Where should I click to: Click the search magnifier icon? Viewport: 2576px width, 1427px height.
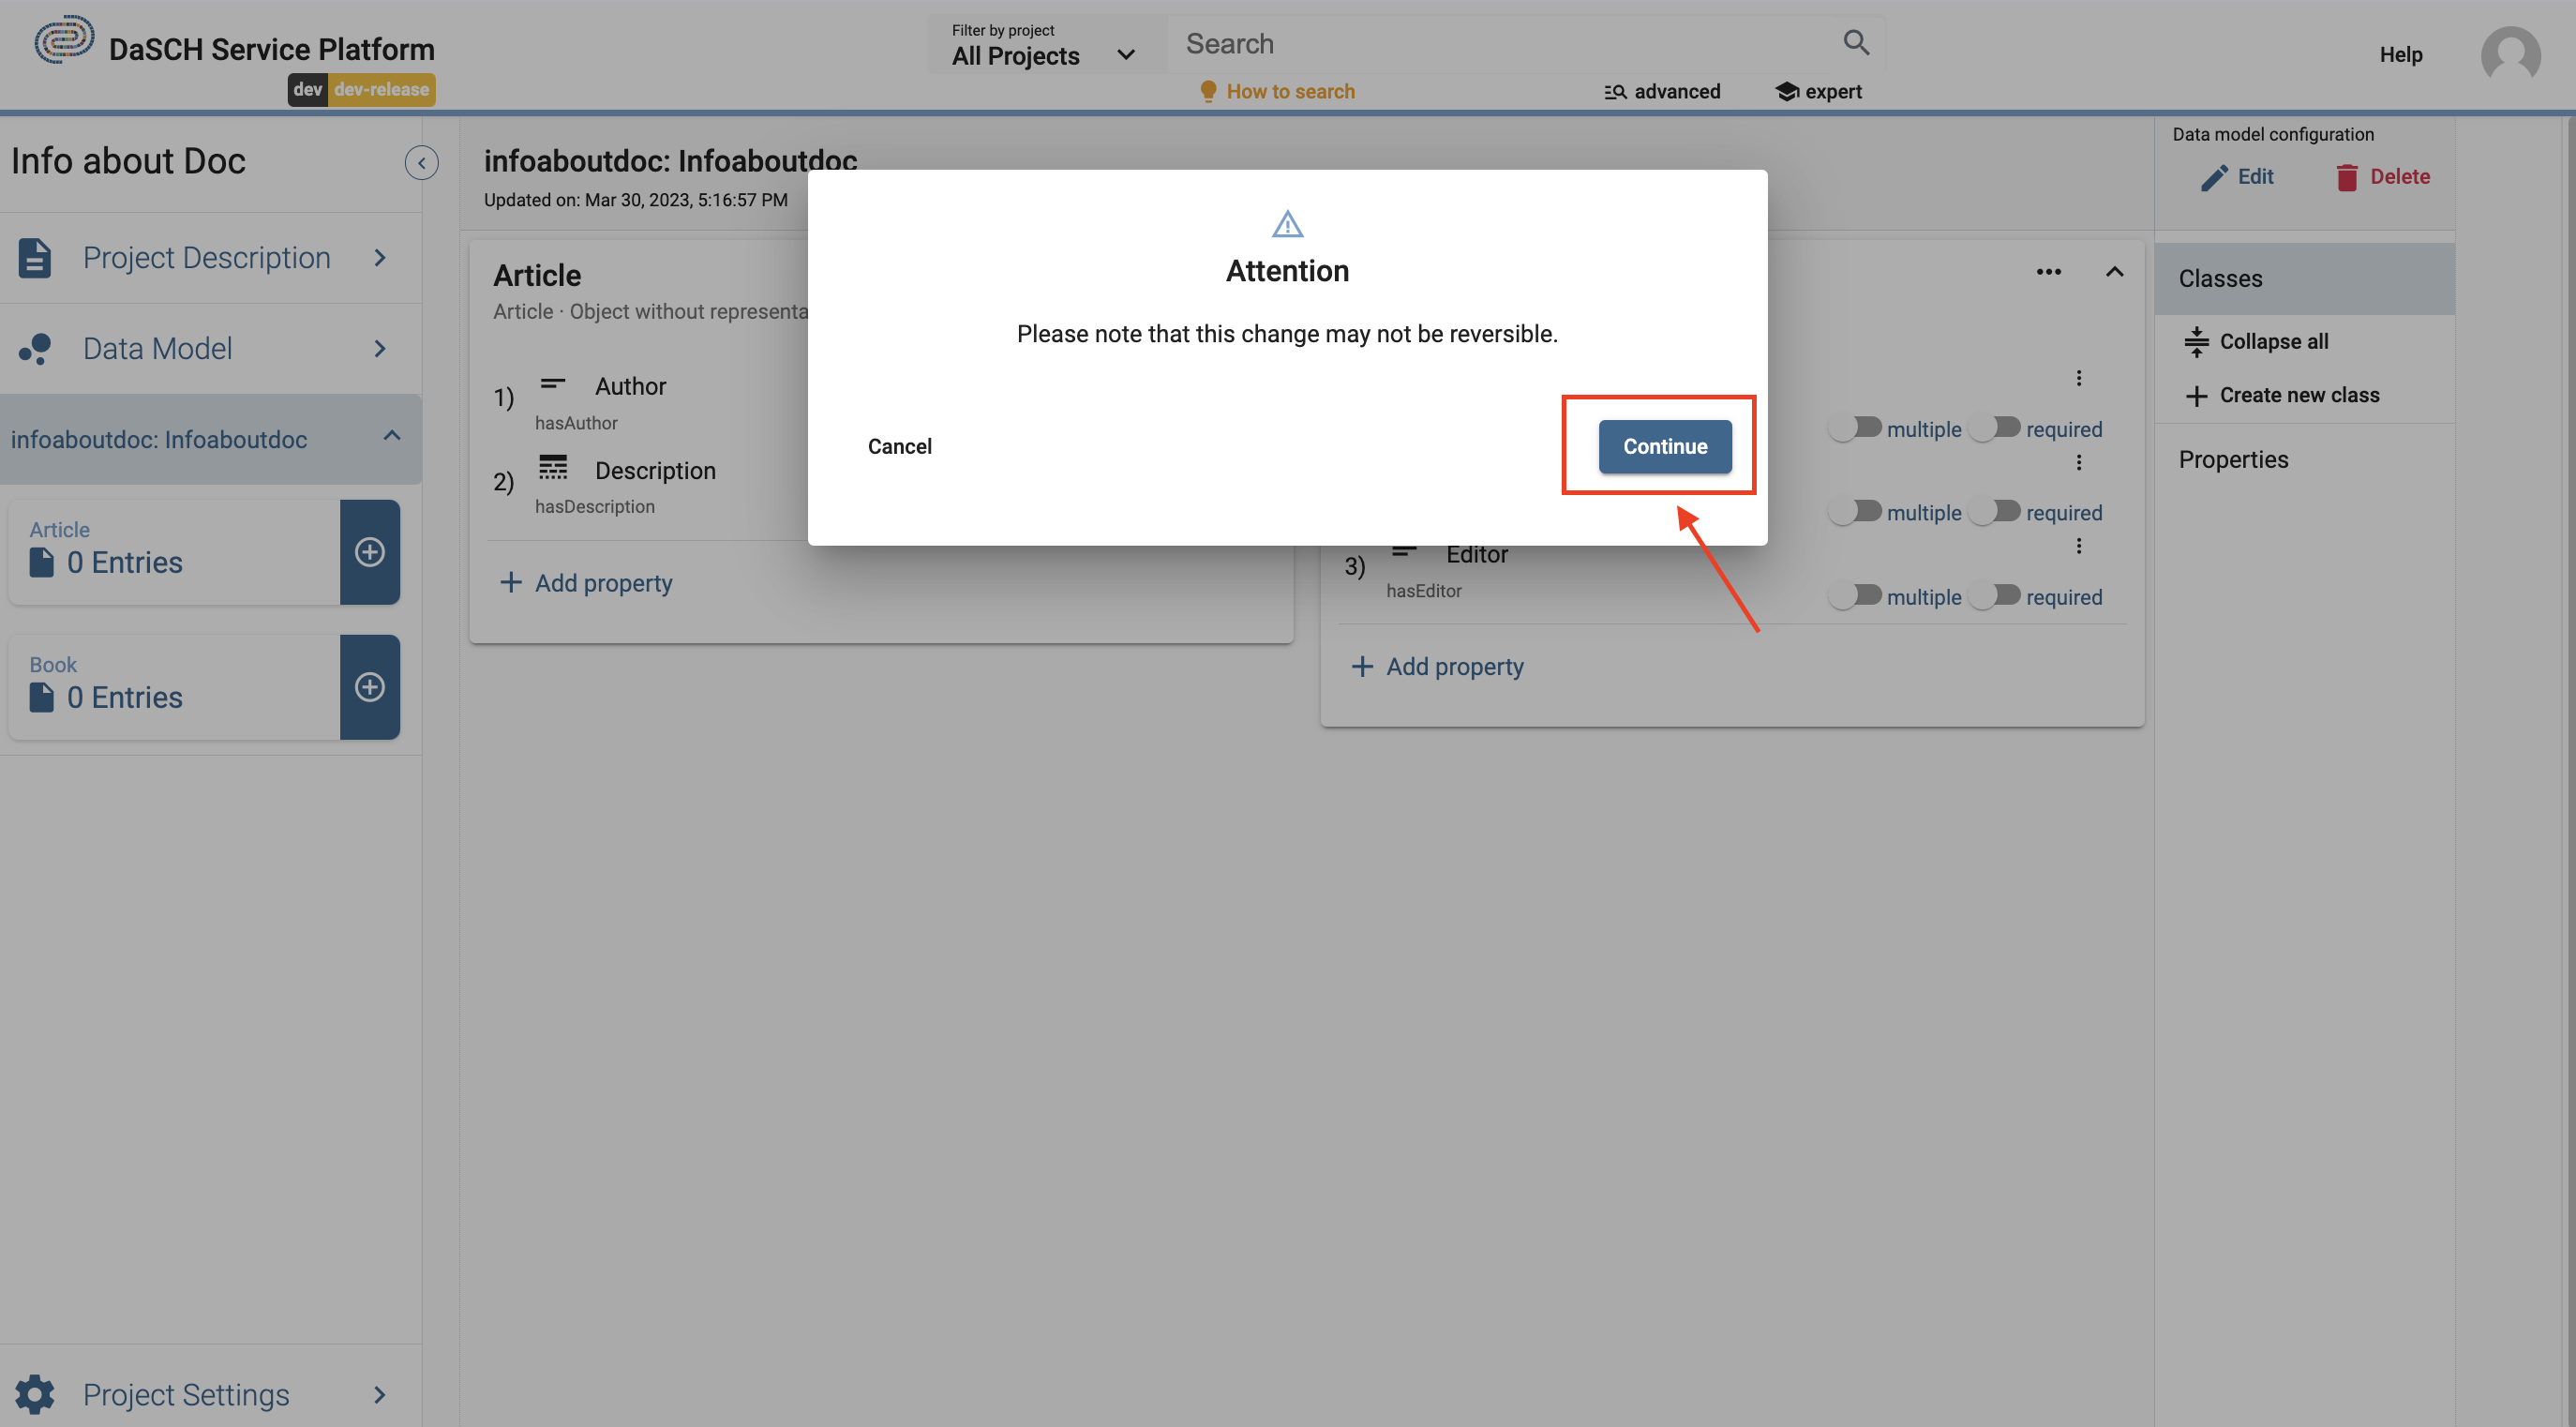pos(1855,42)
